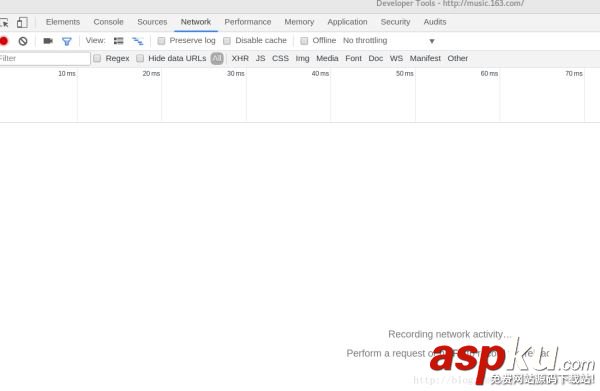
Task: Clear the network log with the clear icon
Action: [23, 41]
